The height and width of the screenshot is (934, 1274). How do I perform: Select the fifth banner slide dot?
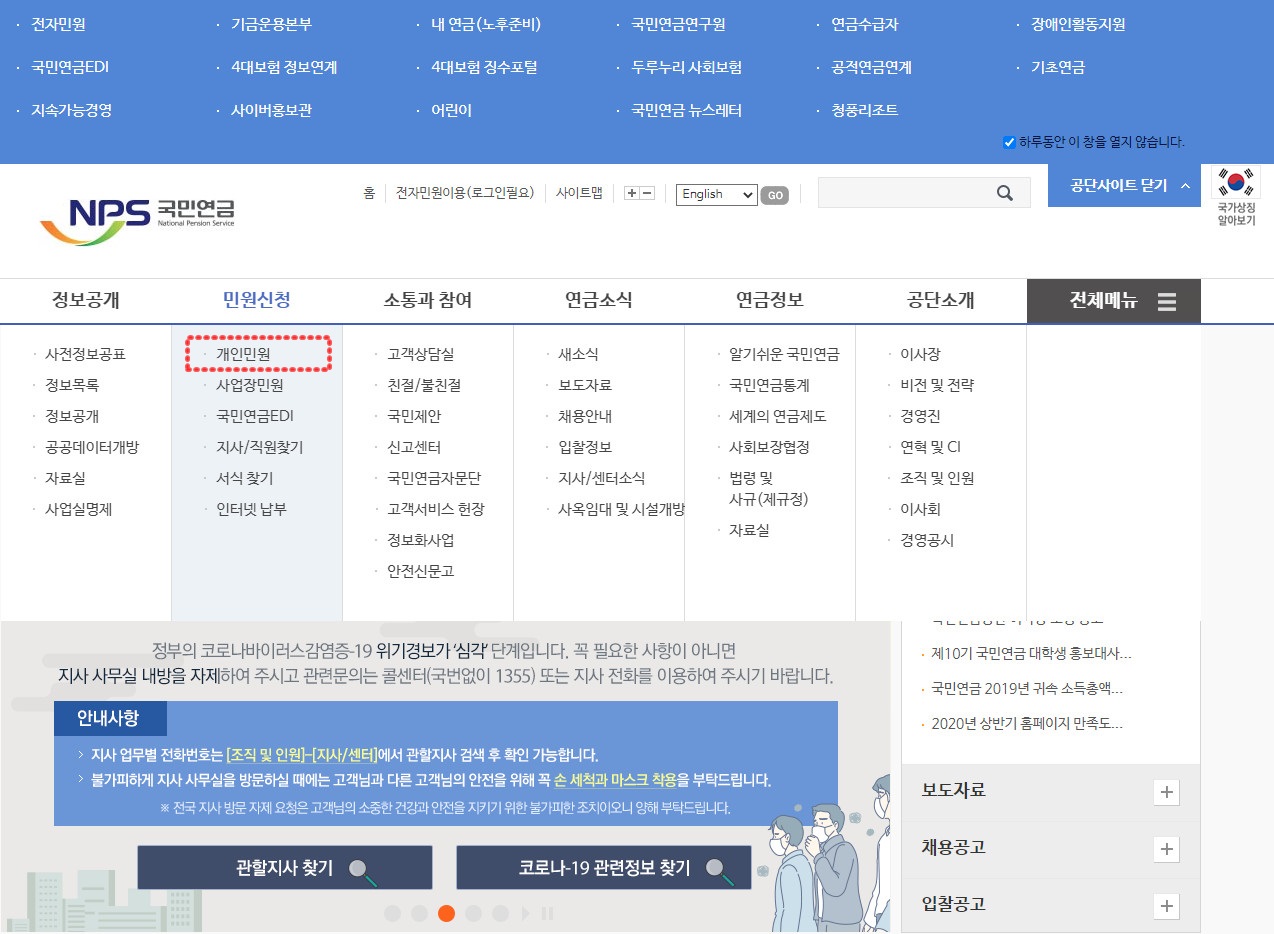tap(500, 913)
